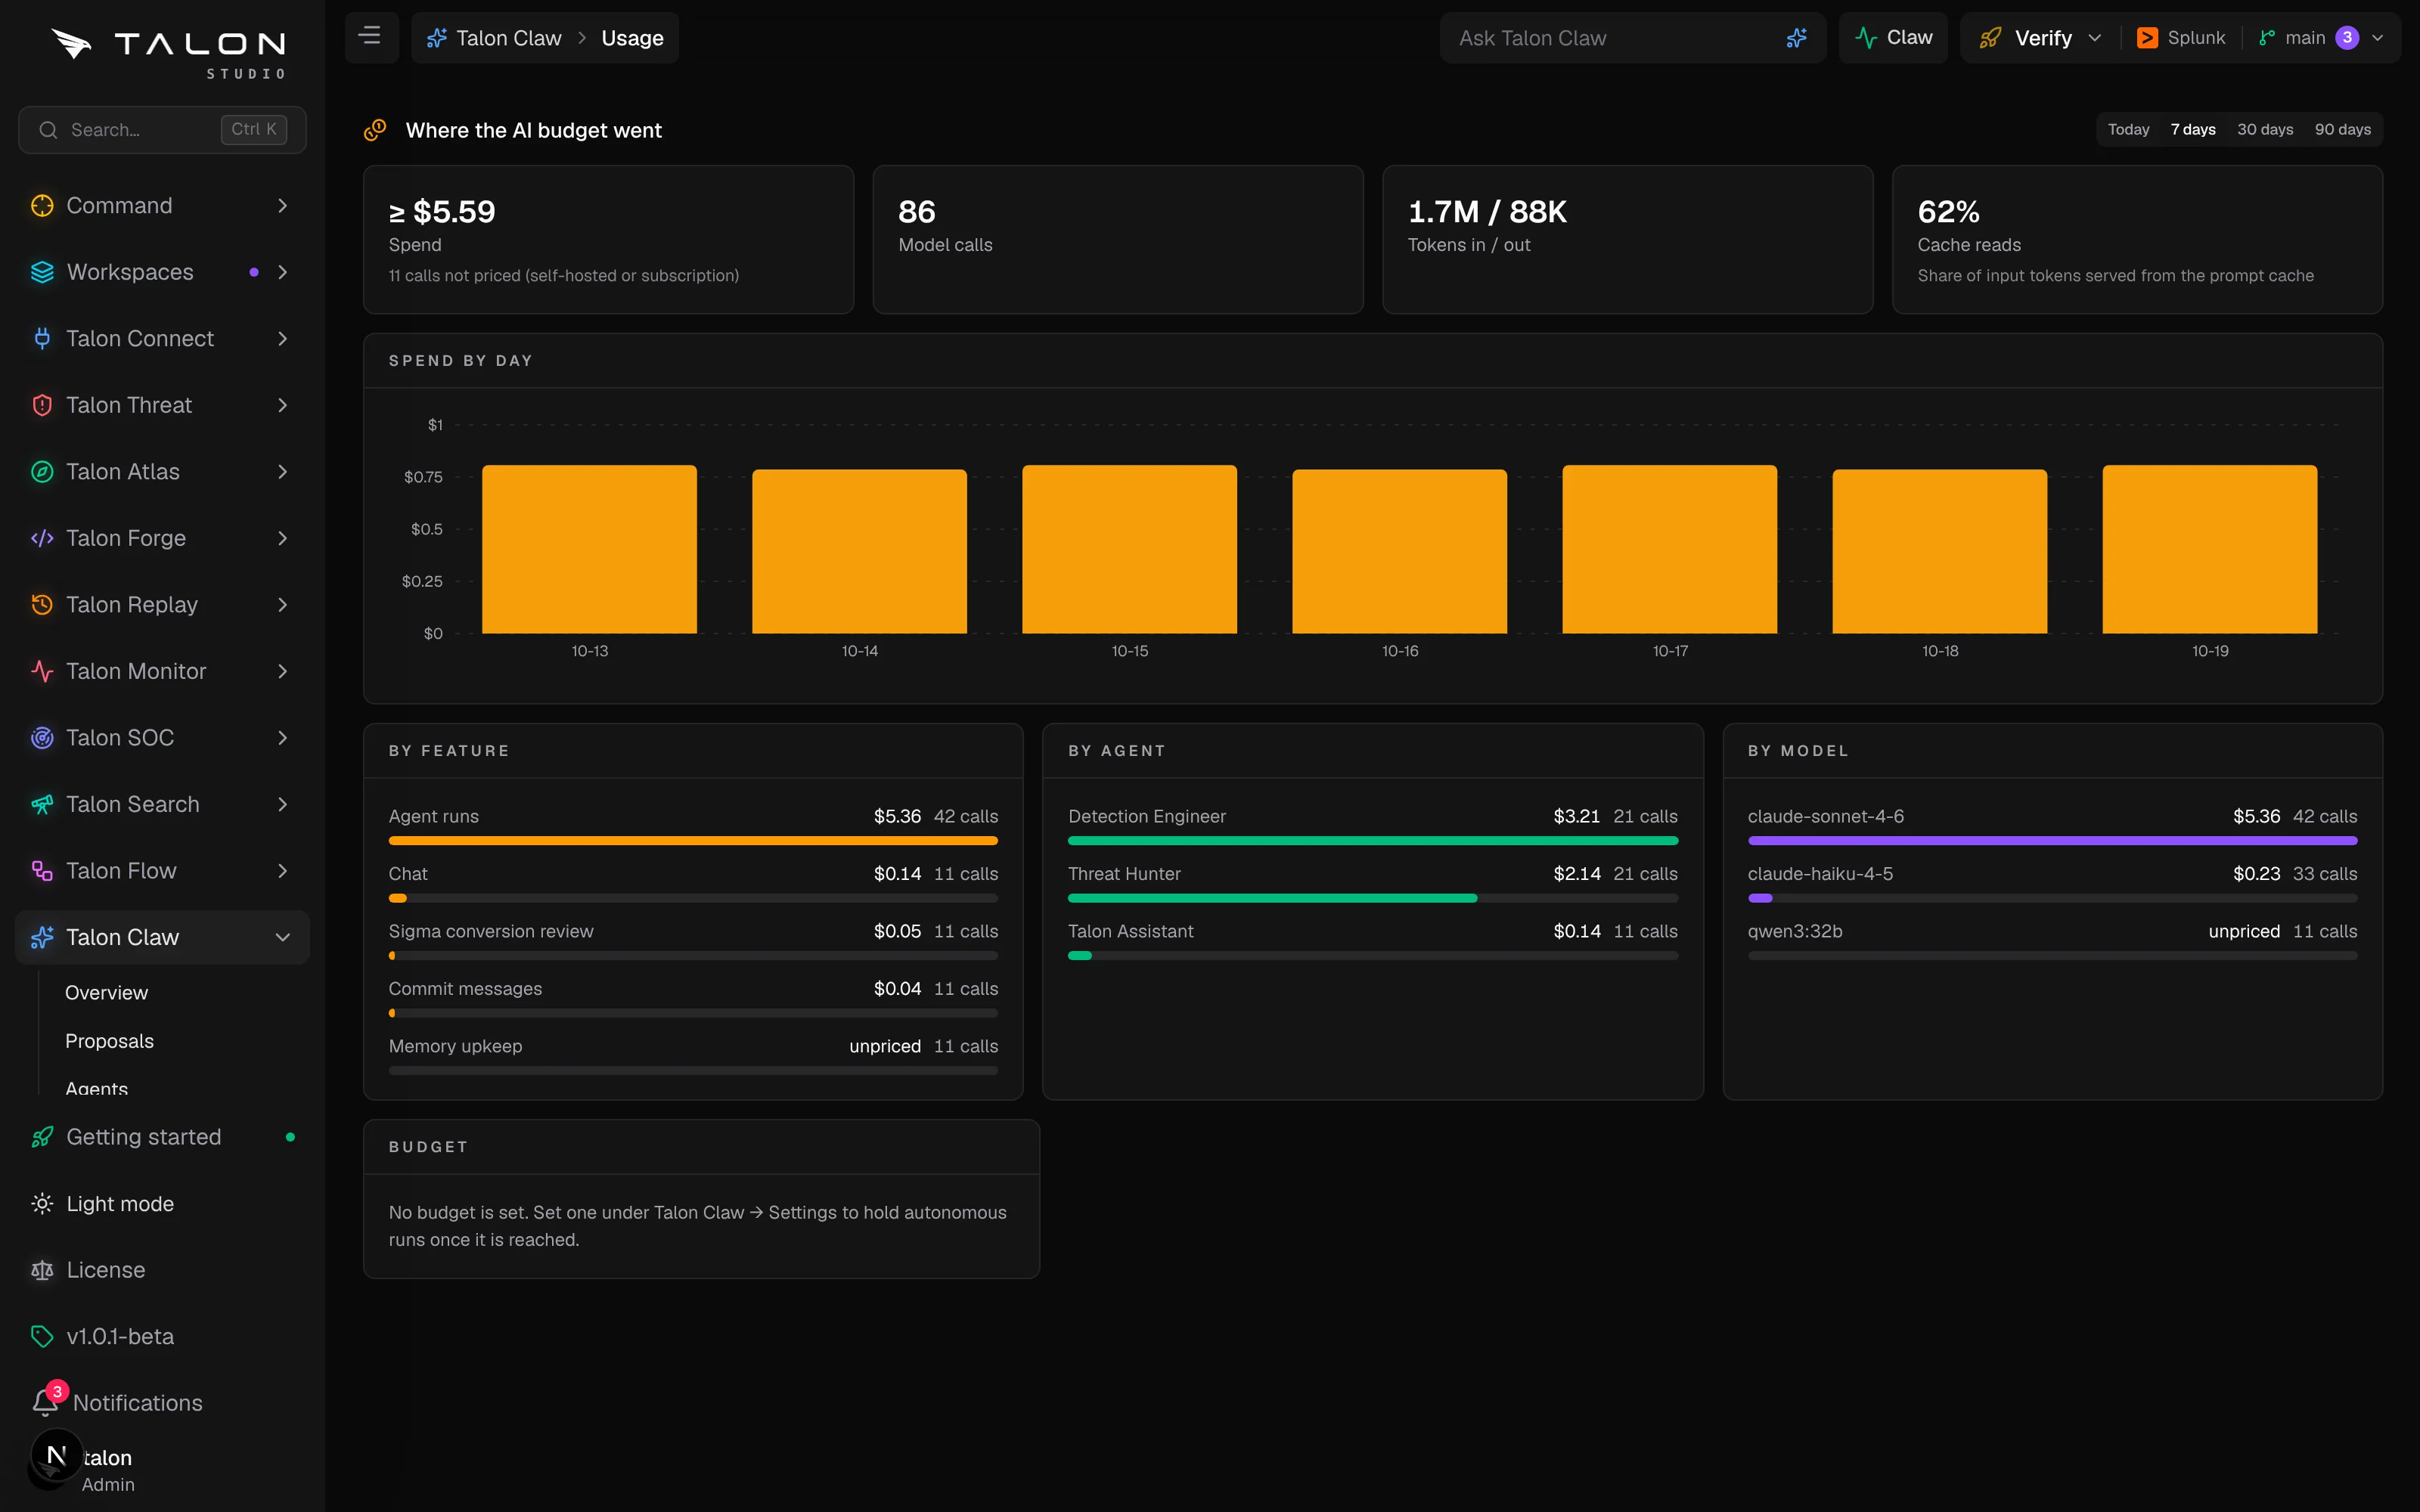This screenshot has width=2420, height=1512.
Task: Expand the Talon Threat chevron
Action: click(282, 405)
